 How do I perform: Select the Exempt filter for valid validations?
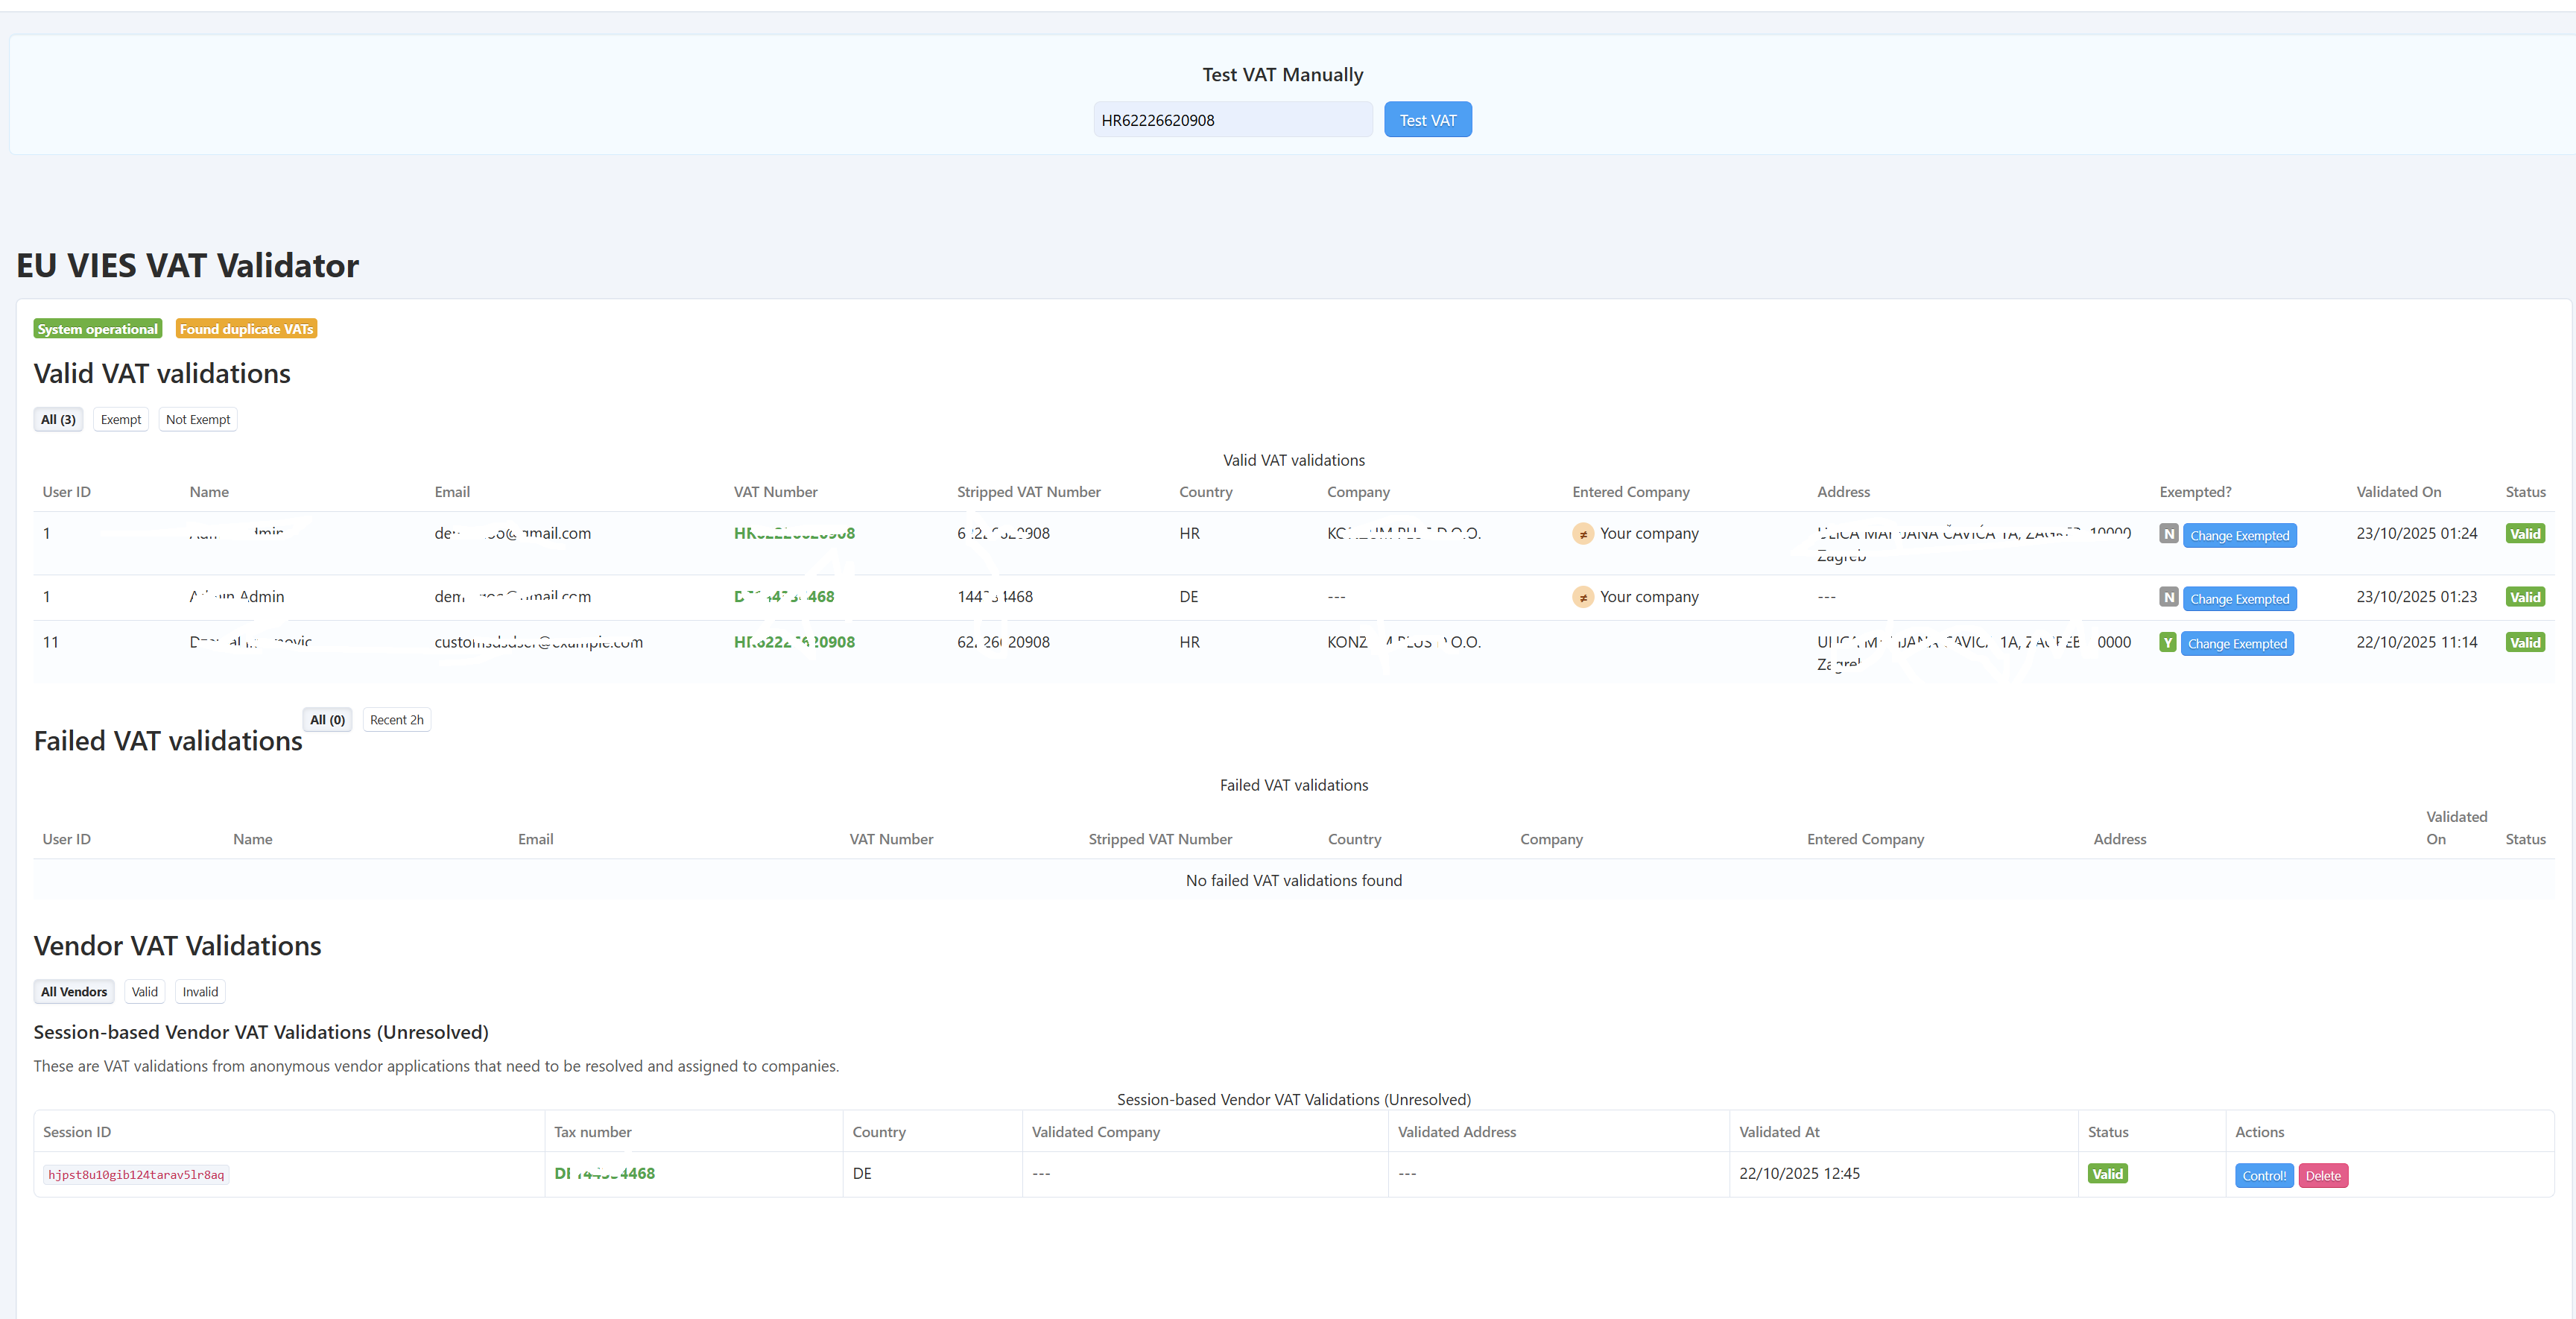[121, 420]
